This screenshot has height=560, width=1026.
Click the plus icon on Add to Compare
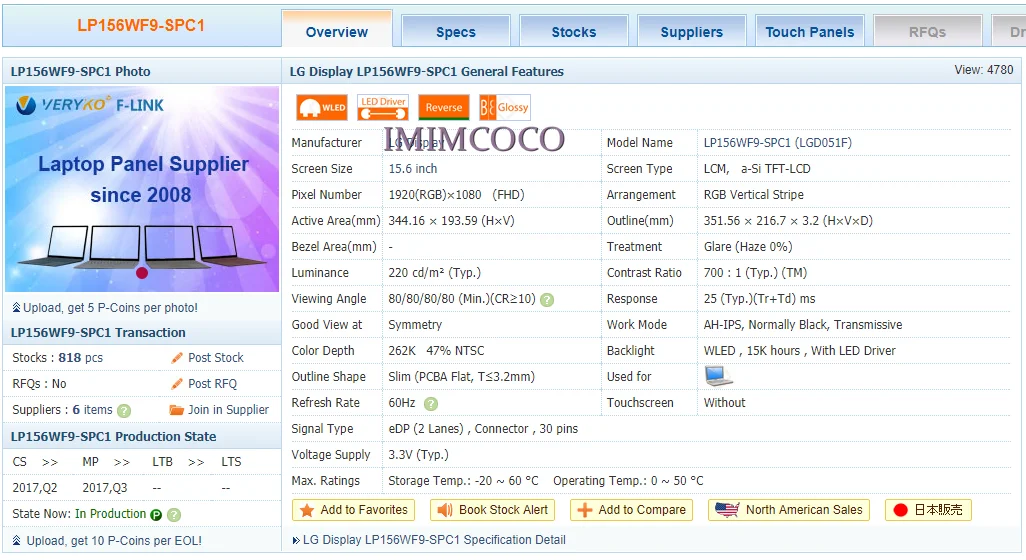click(x=585, y=510)
